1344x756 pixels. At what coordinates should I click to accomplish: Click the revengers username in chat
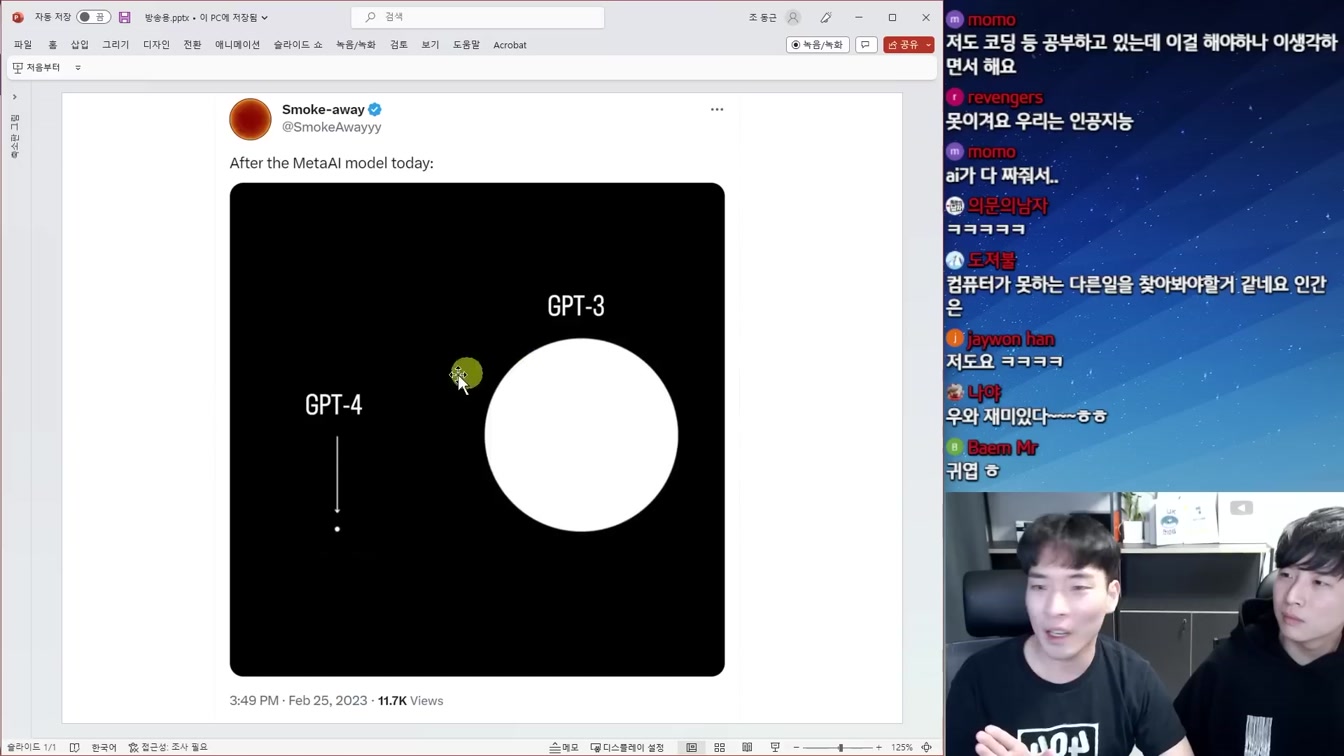[1005, 97]
